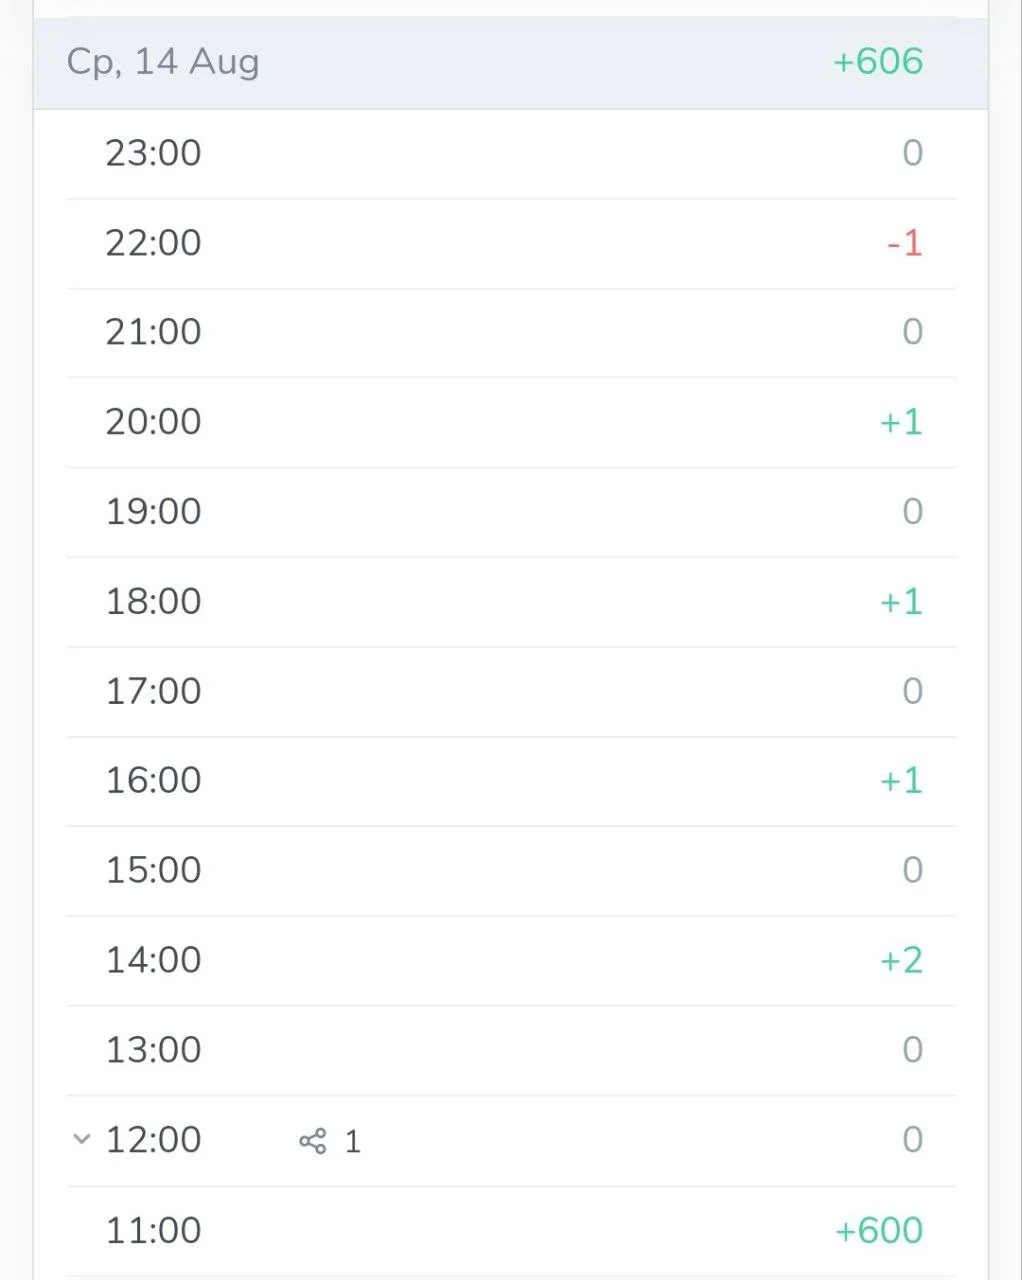Screen dimensions: 1022x1280
Task: Click the Cp, 14 Aug date header
Action: tap(163, 62)
